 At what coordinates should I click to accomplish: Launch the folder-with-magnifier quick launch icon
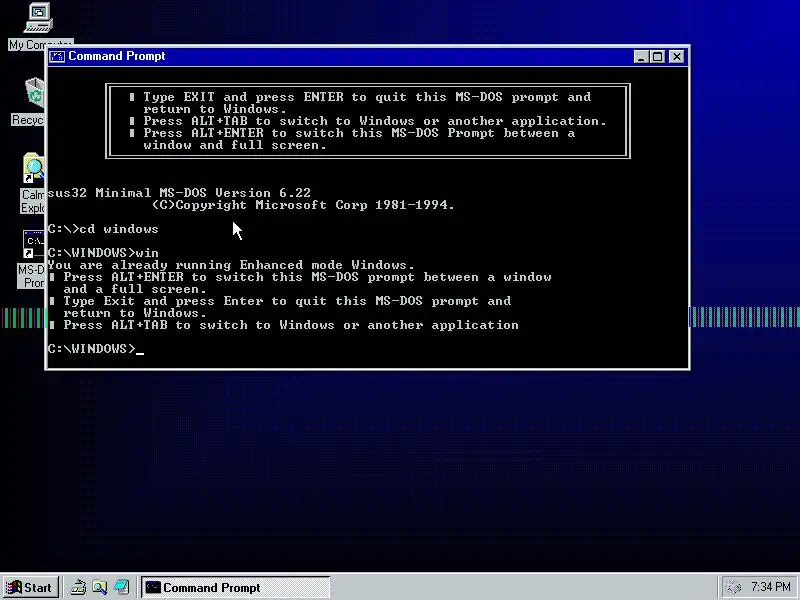point(100,588)
